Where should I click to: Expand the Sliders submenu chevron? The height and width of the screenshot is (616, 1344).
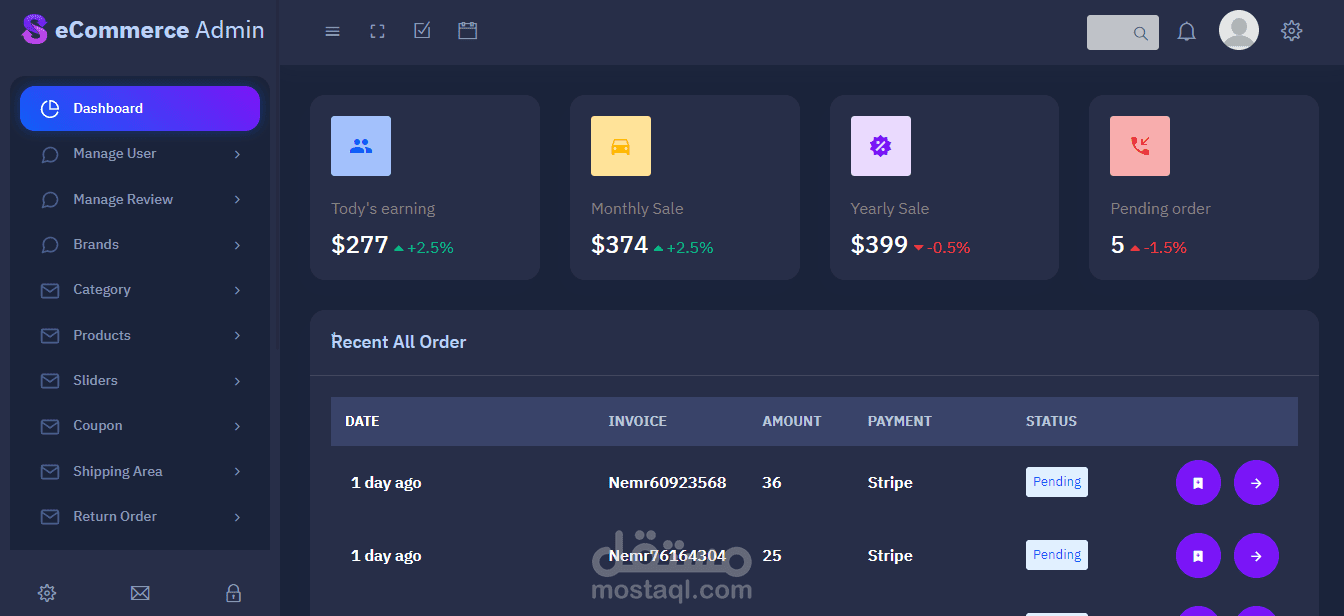tap(237, 381)
